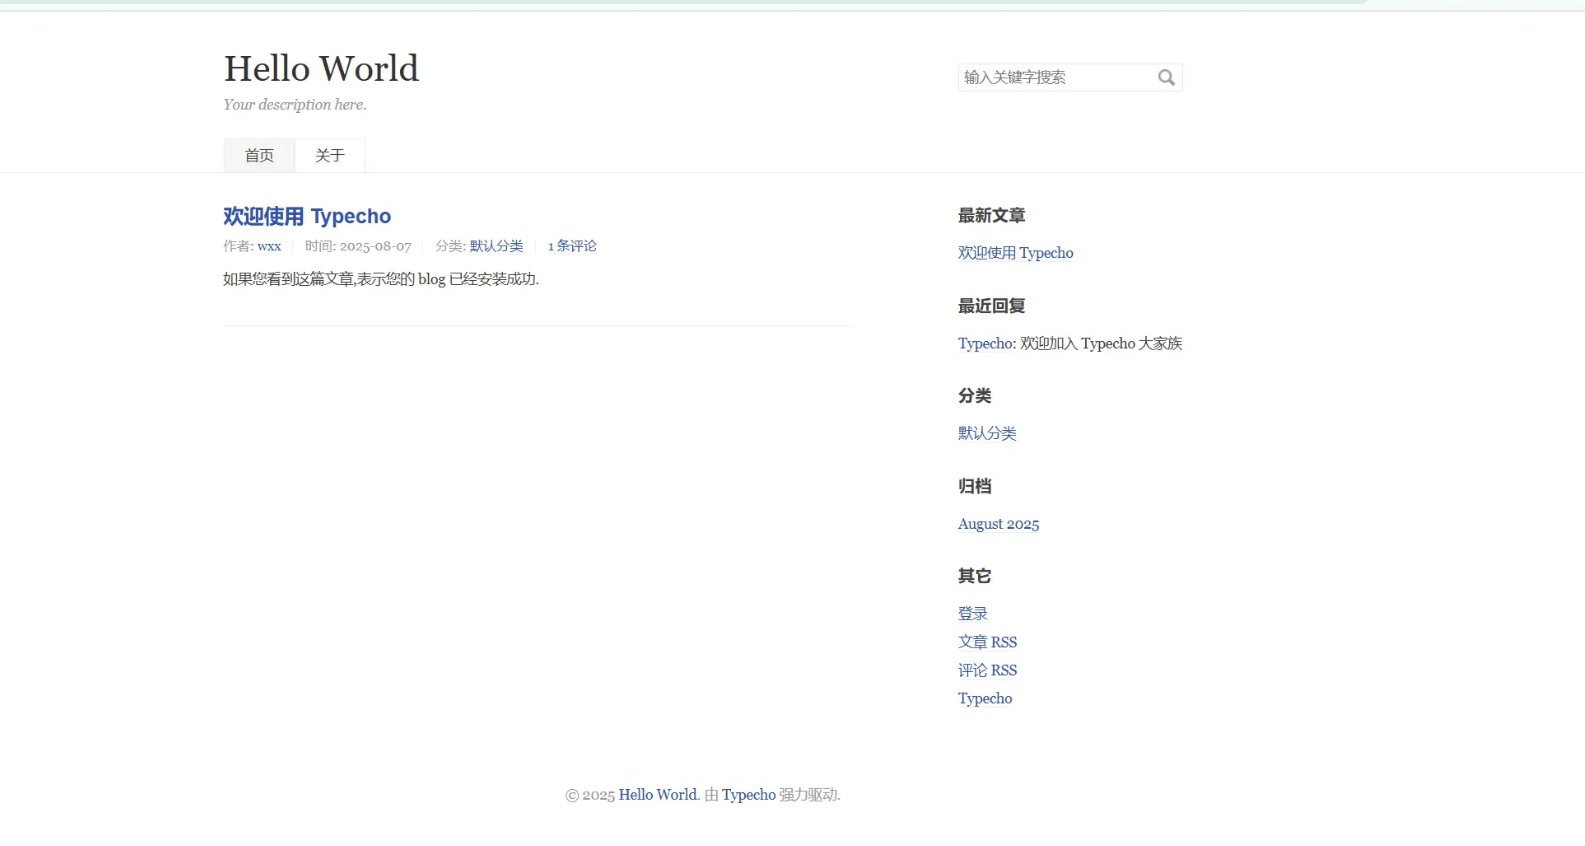Switch to the 关于 navigation tab

coord(330,156)
